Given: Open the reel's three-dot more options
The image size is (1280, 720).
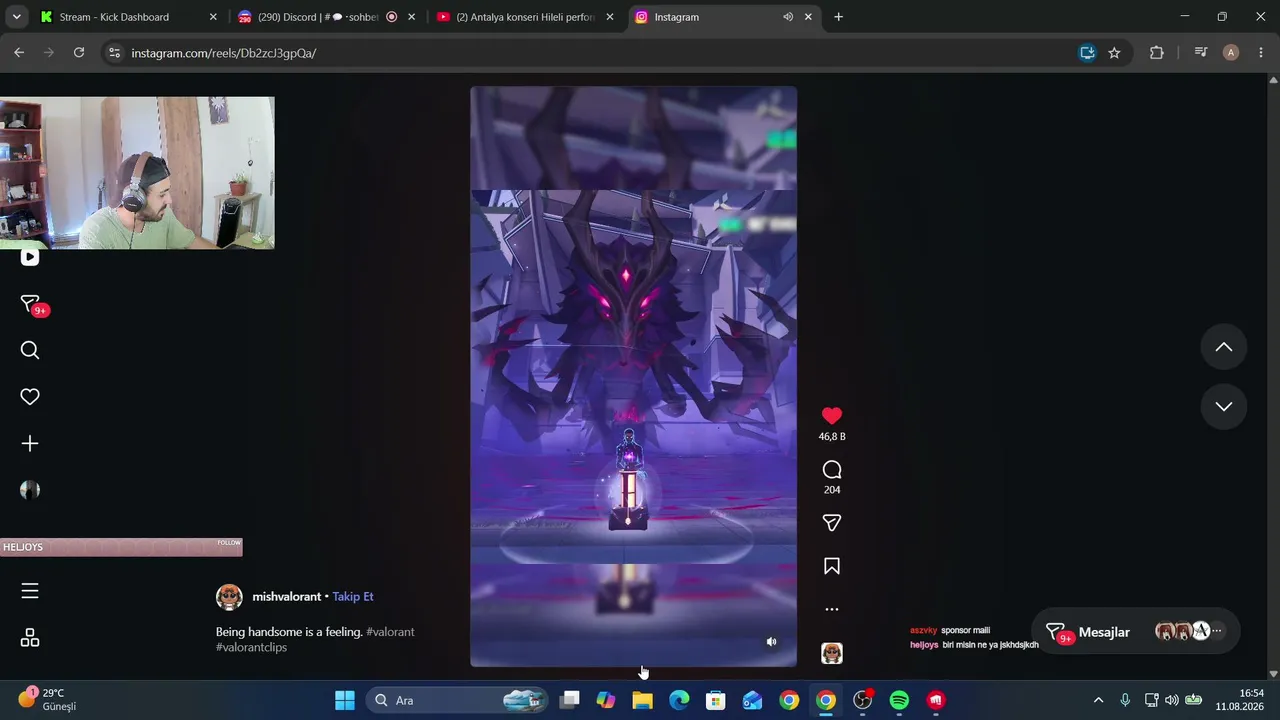Looking at the screenshot, I should (x=831, y=609).
